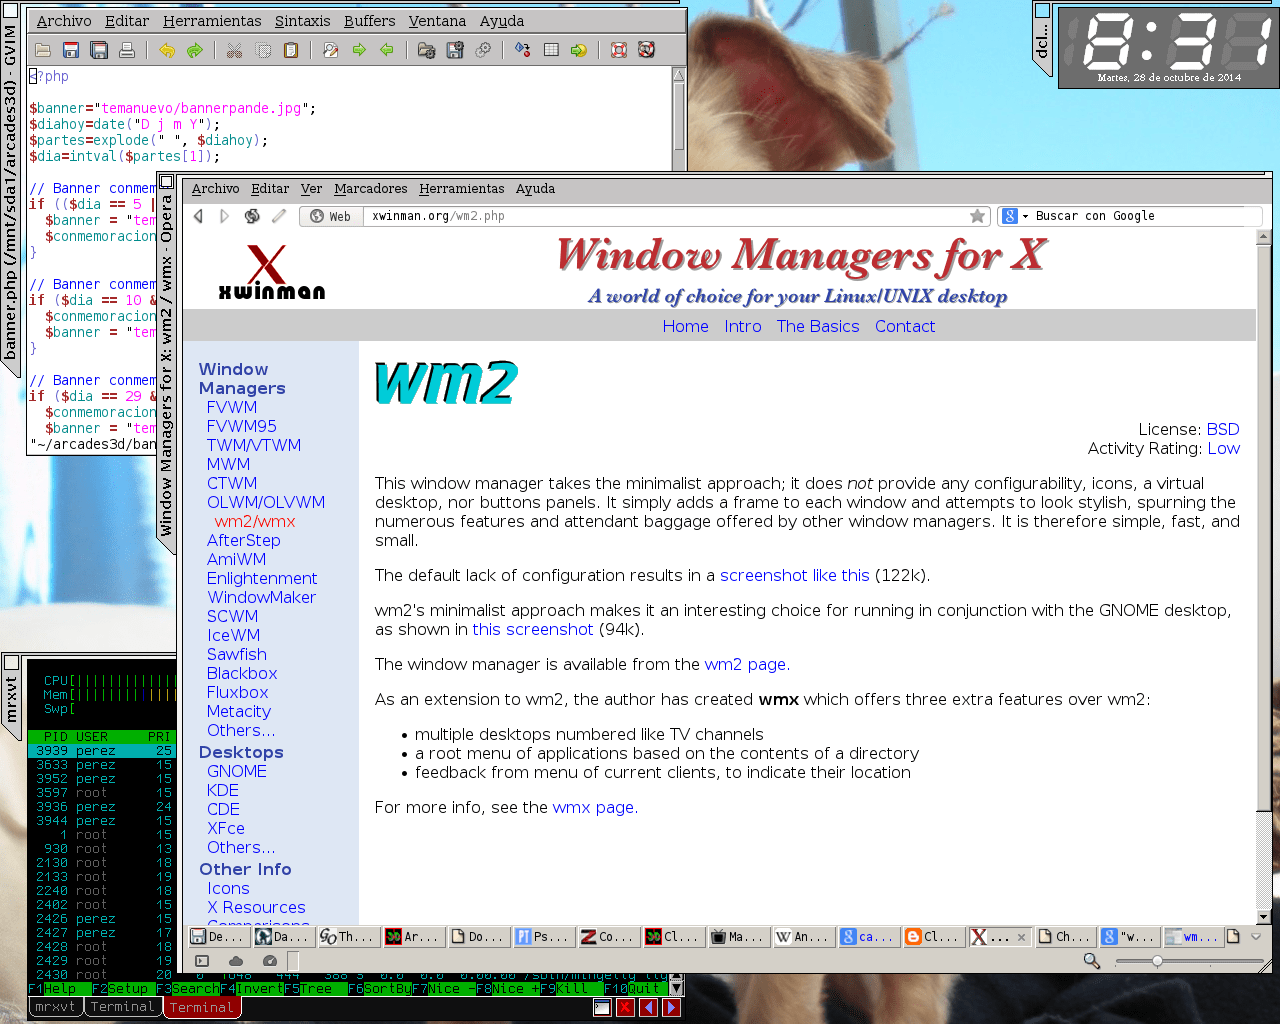Jump to tag with GVim yellow arrow icon
This screenshot has height=1024, width=1280.
579,50
